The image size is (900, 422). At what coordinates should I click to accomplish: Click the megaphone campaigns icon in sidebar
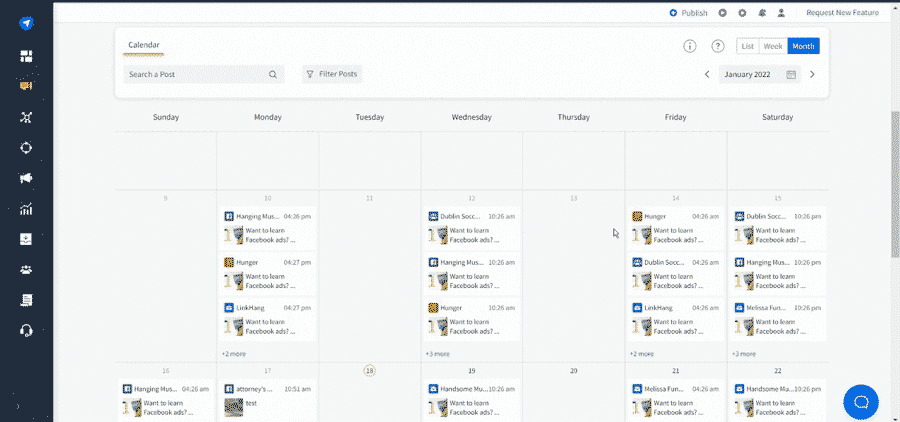coord(26,179)
